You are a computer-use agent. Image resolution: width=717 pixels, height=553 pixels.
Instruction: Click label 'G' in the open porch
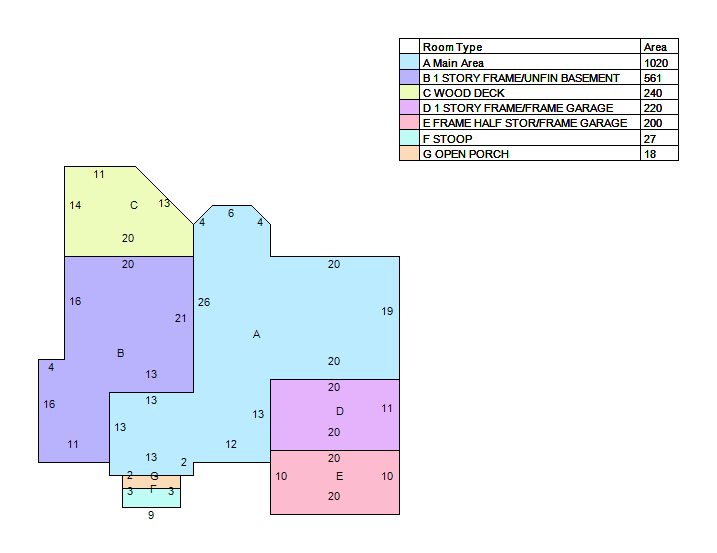[154, 476]
